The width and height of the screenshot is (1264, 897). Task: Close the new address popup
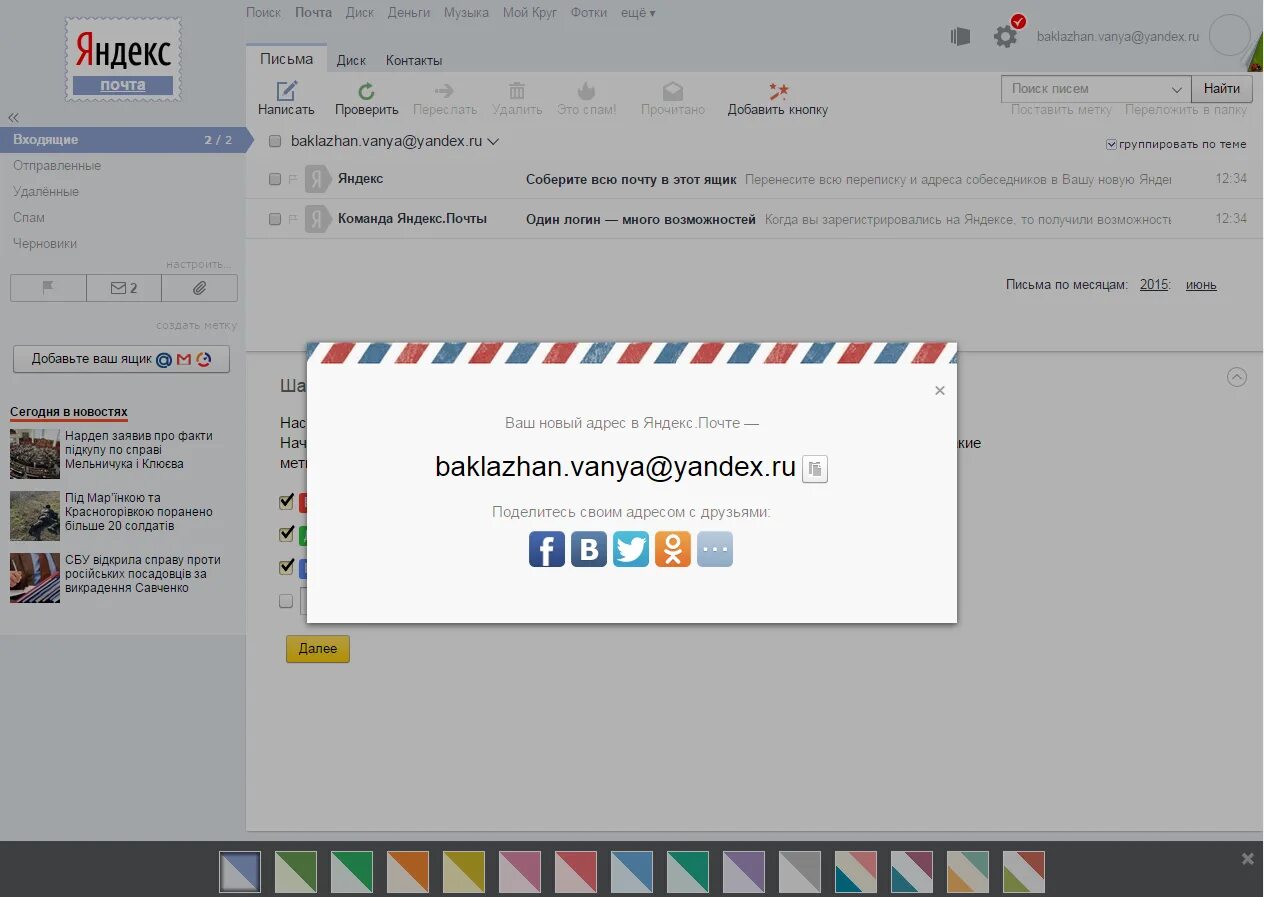click(x=940, y=391)
